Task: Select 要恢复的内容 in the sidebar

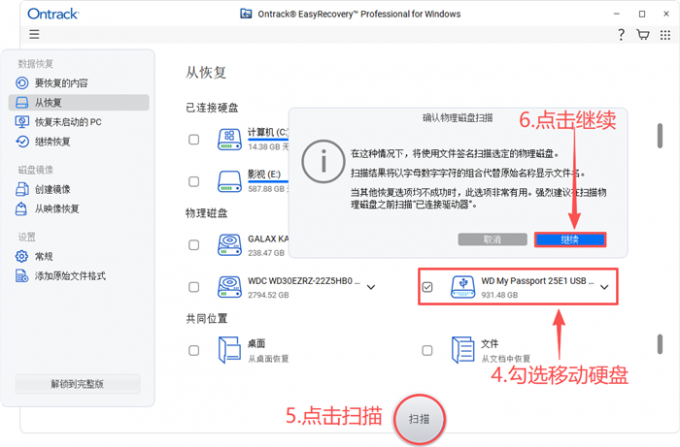Action: point(79,83)
